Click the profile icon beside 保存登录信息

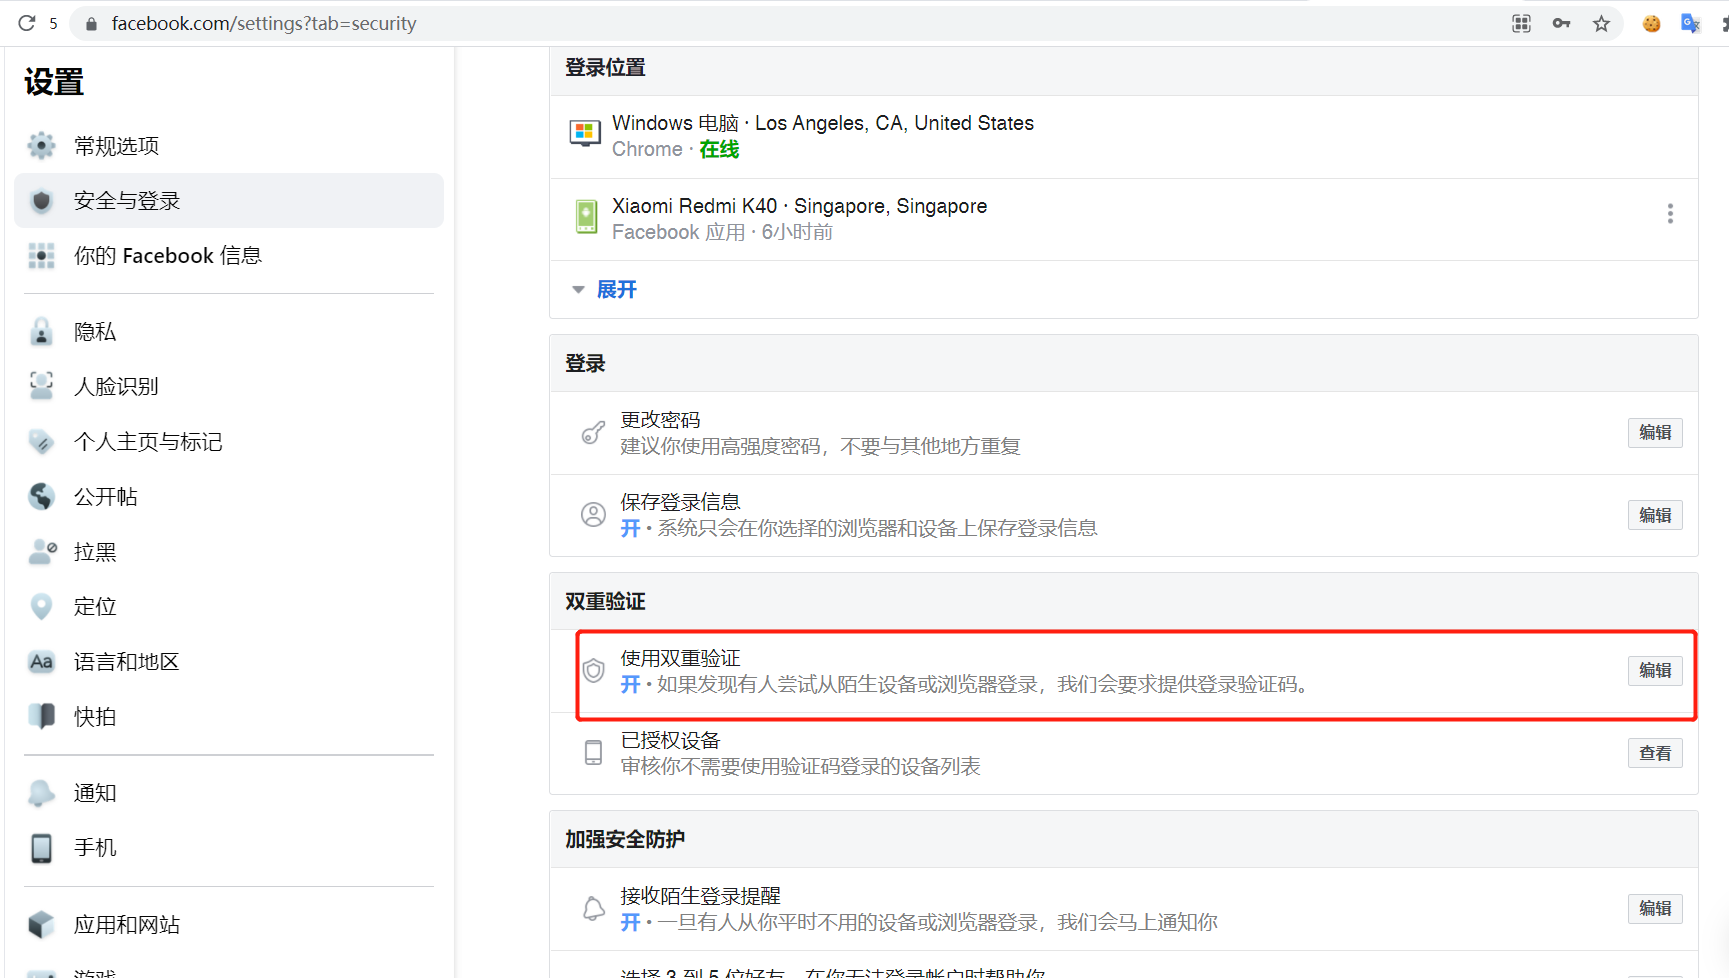[593, 515]
